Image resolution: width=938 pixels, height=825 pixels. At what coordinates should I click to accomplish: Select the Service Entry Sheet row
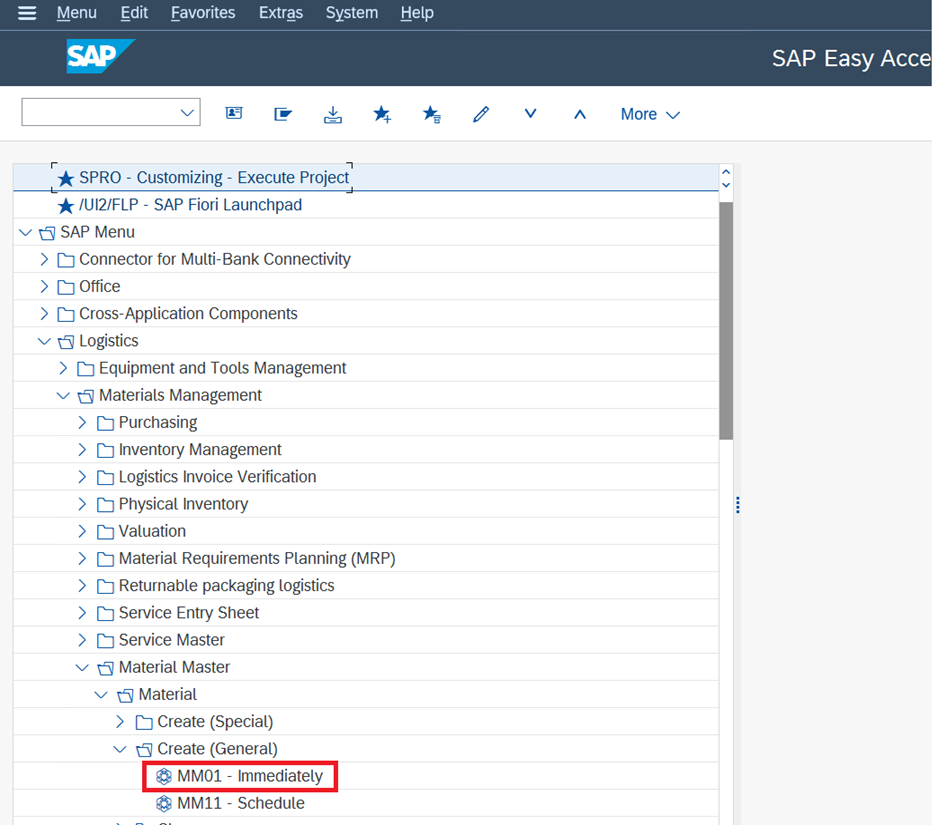pyautogui.click(x=366, y=613)
